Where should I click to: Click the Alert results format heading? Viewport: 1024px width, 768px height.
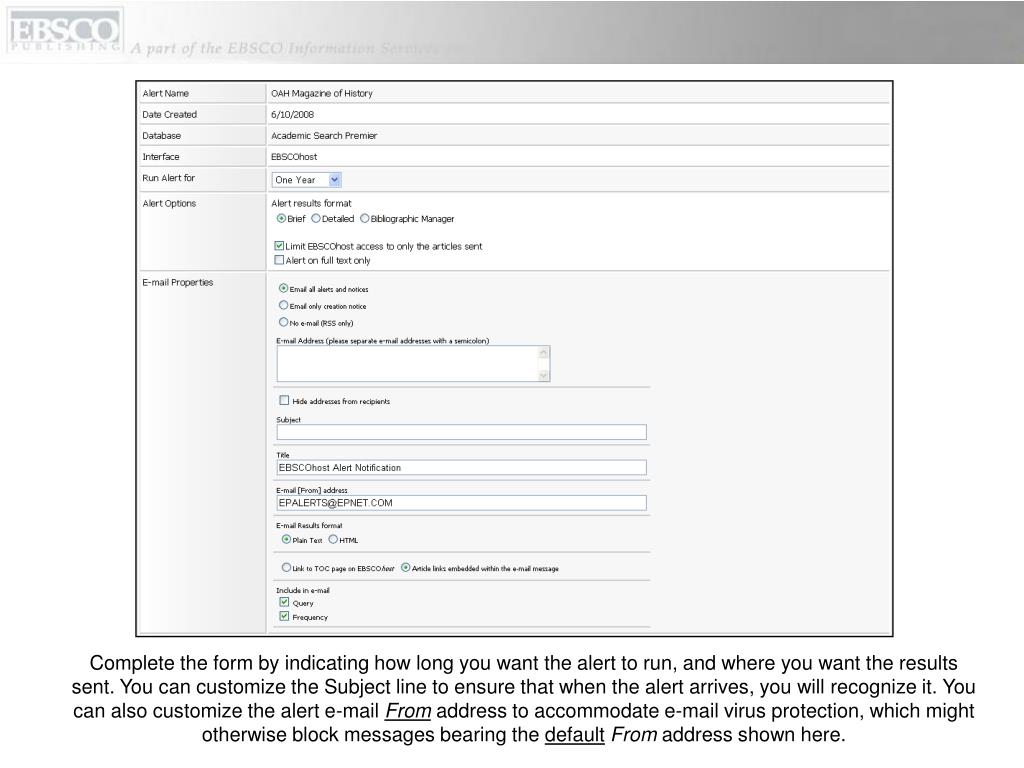(x=312, y=203)
